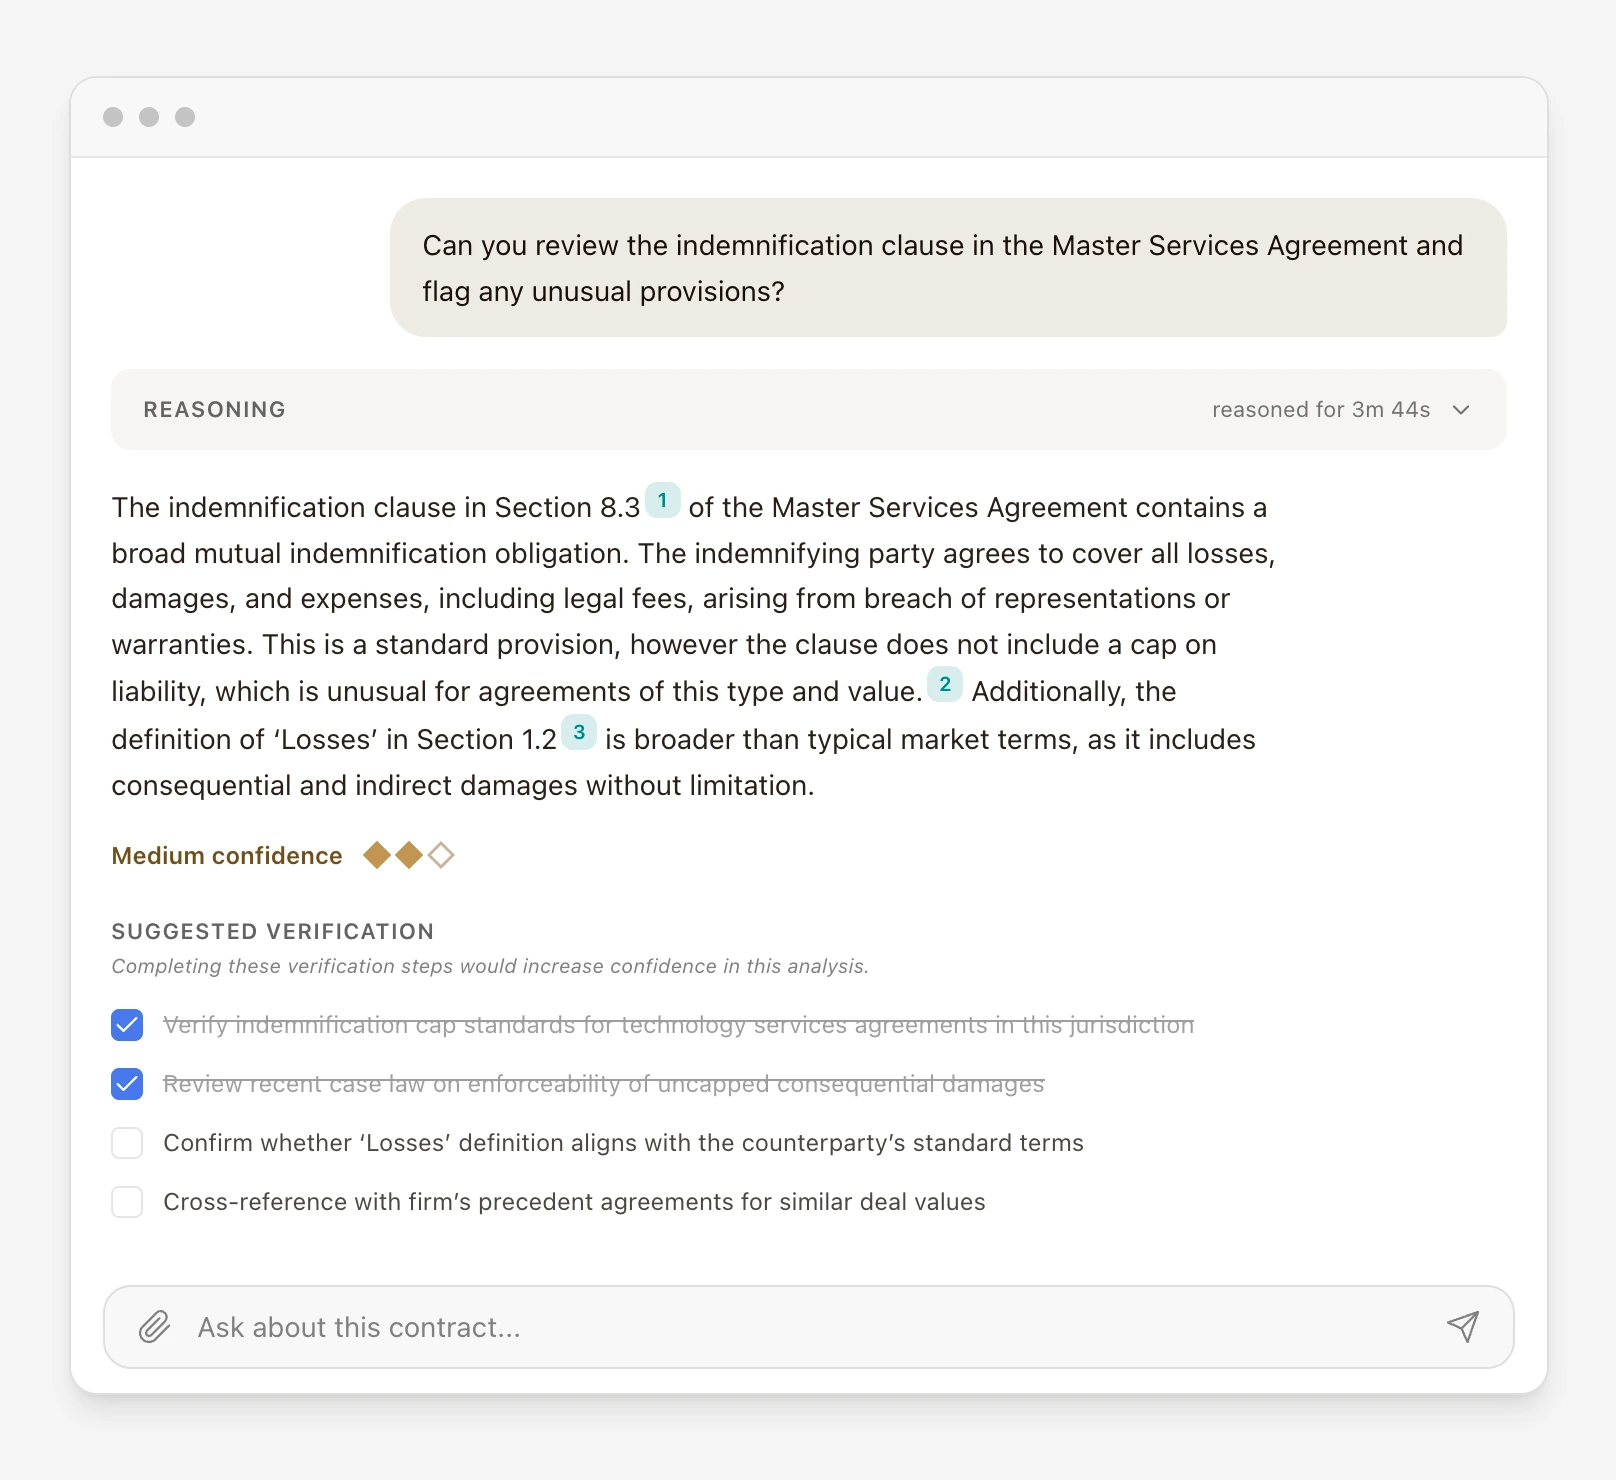Click the first gray window control dot
This screenshot has width=1616, height=1480.
click(x=113, y=117)
